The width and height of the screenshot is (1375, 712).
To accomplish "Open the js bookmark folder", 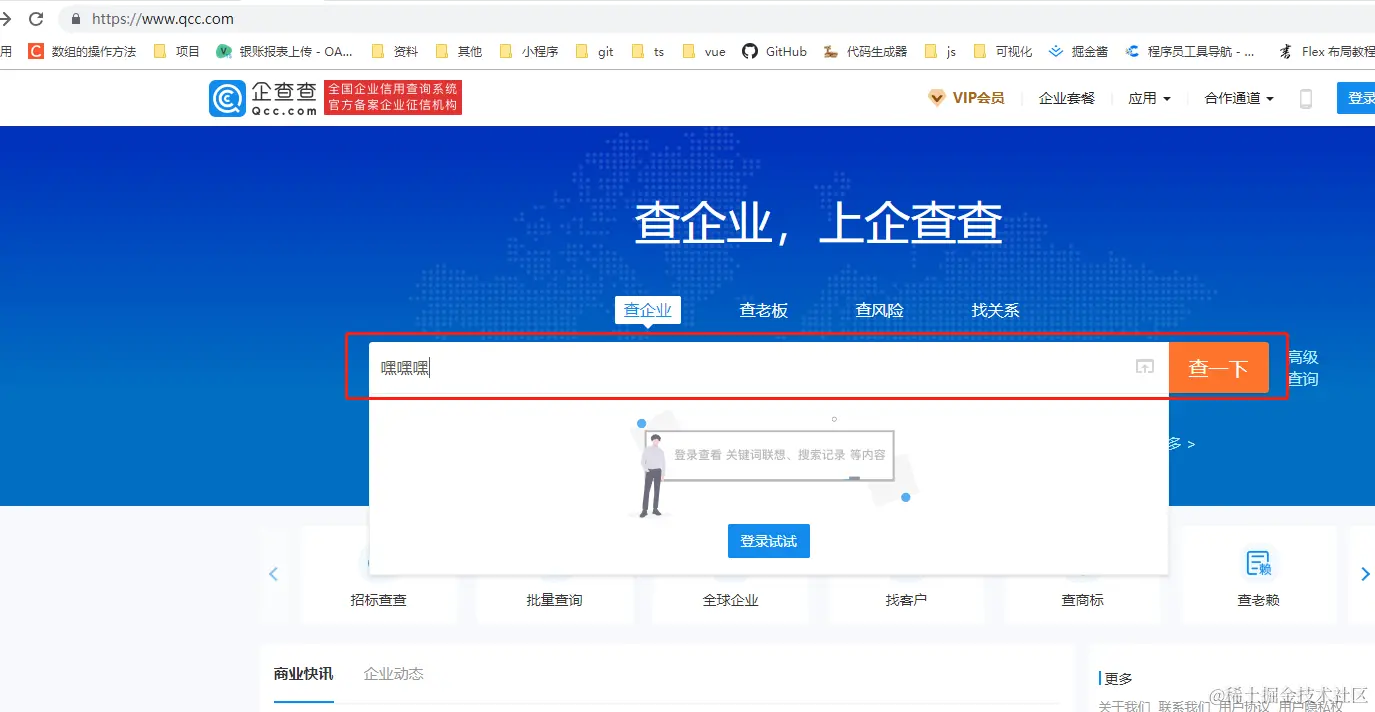I will [941, 51].
